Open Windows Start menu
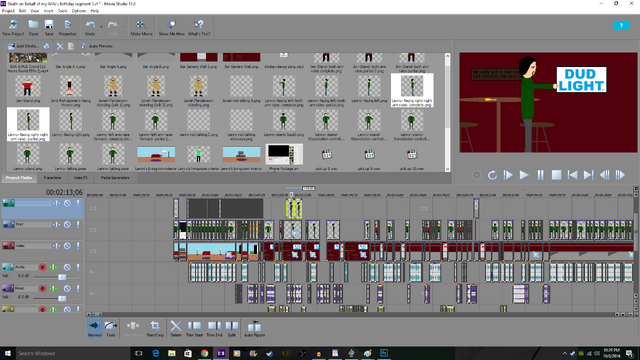This screenshot has height=360, width=640. click(x=7, y=353)
